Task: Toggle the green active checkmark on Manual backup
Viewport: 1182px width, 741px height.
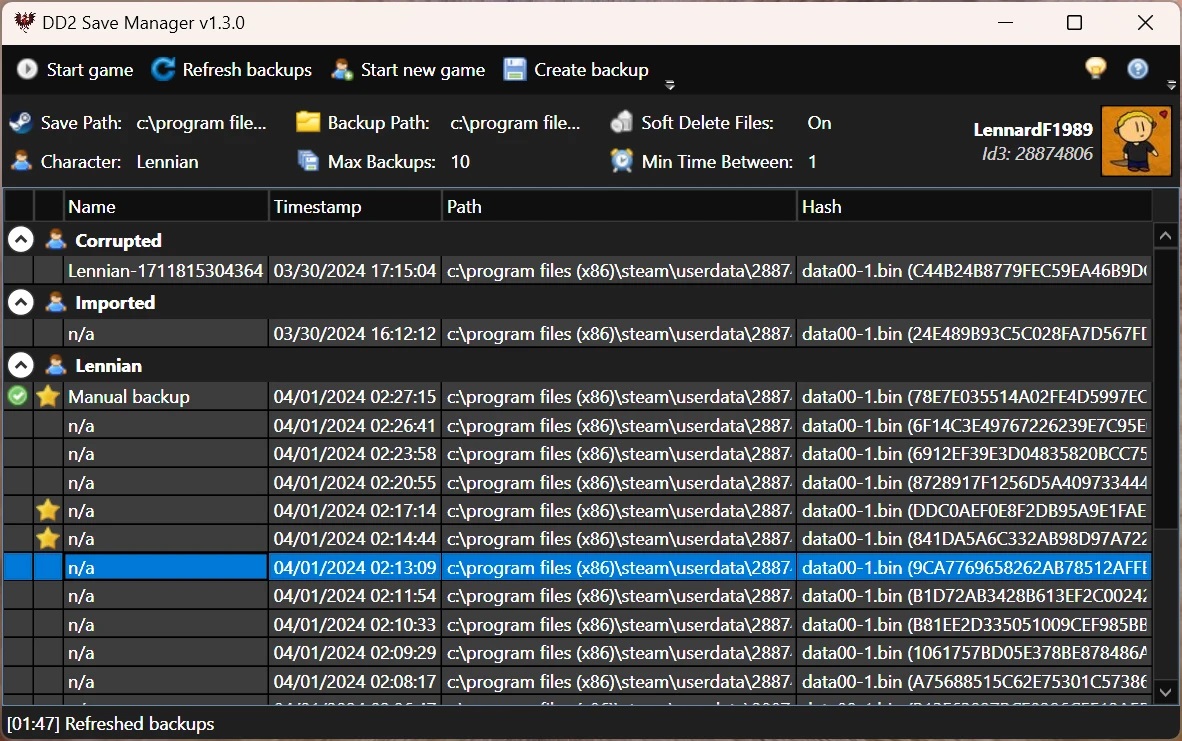Action: (x=18, y=397)
